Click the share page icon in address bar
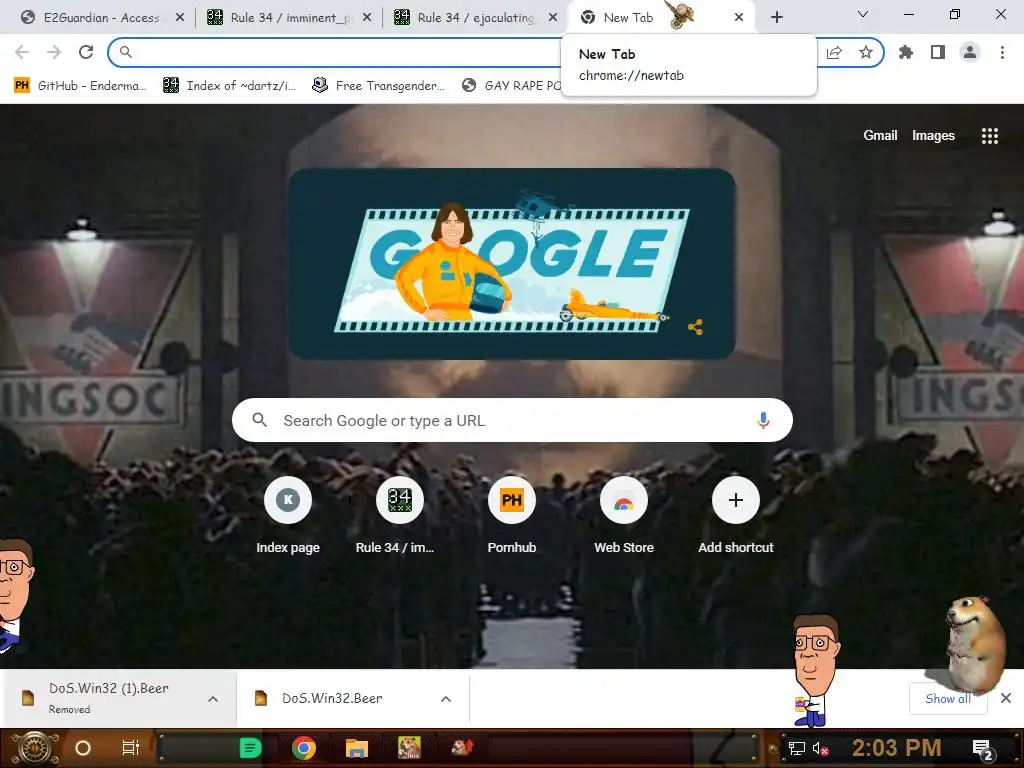The image size is (1024, 768). point(834,53)
